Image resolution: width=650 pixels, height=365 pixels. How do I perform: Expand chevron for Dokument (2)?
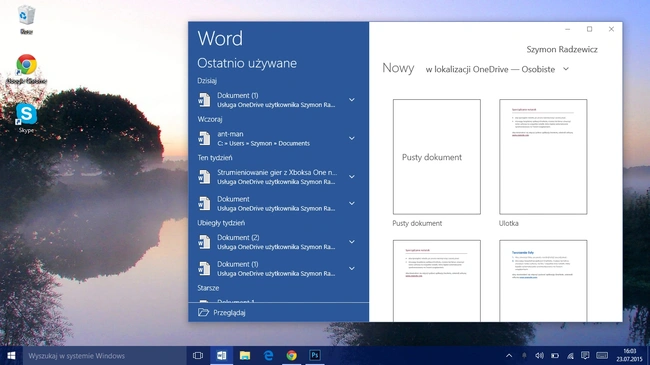[x=352, y=242]
